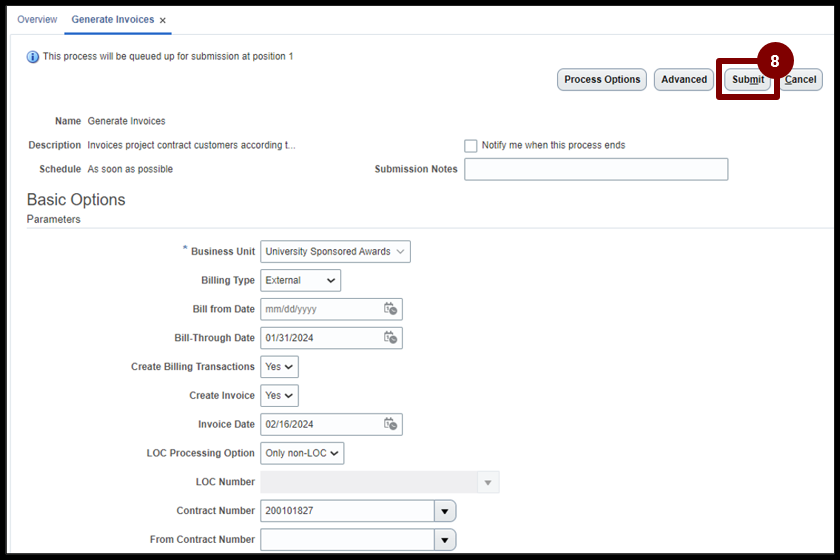Open the Create Invoice dropdown
Screen dimensions: 840x560
[280, 395]
